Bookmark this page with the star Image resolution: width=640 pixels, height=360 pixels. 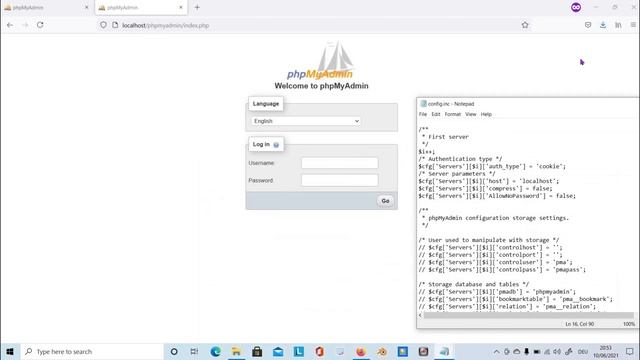(525, 25)
